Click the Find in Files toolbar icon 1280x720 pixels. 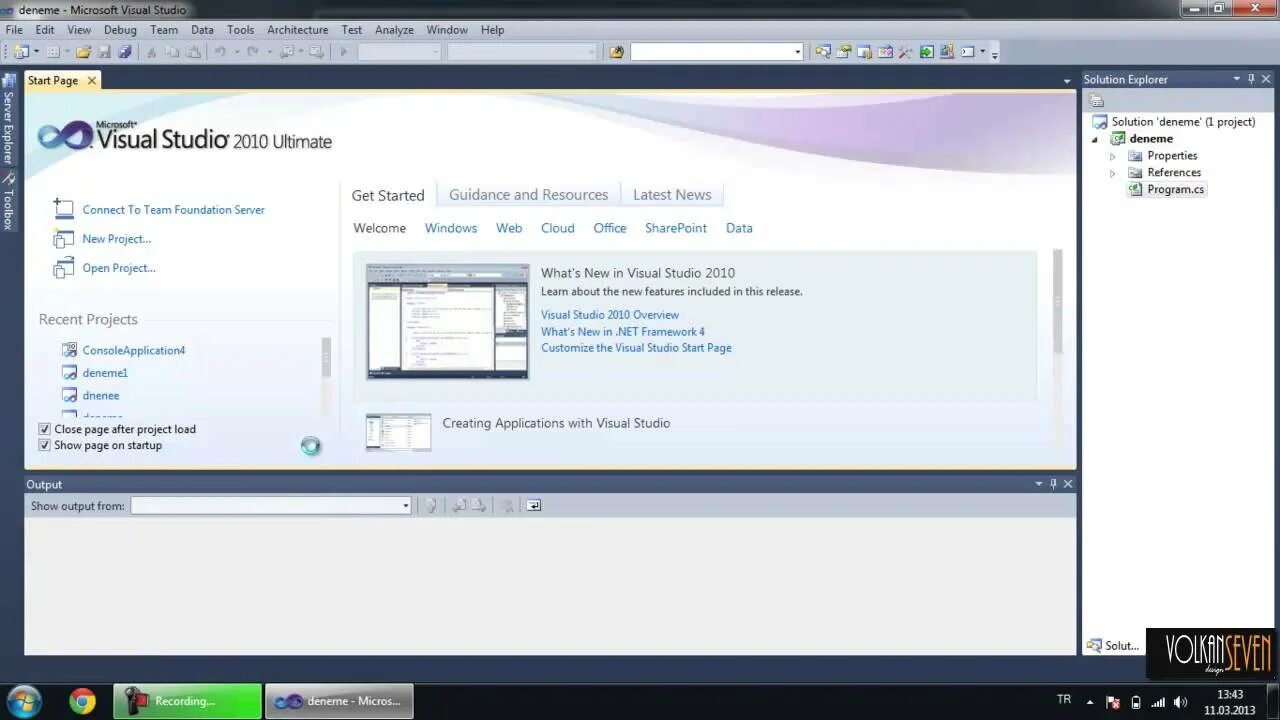[616, 52]
